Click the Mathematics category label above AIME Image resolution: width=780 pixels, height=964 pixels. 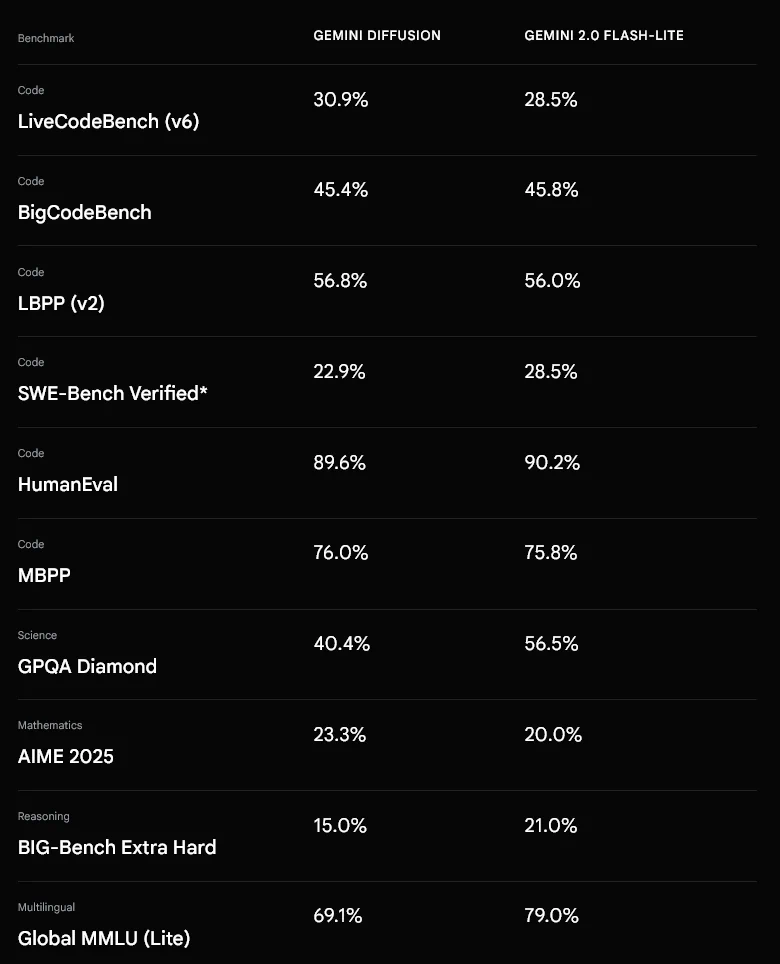50,725
